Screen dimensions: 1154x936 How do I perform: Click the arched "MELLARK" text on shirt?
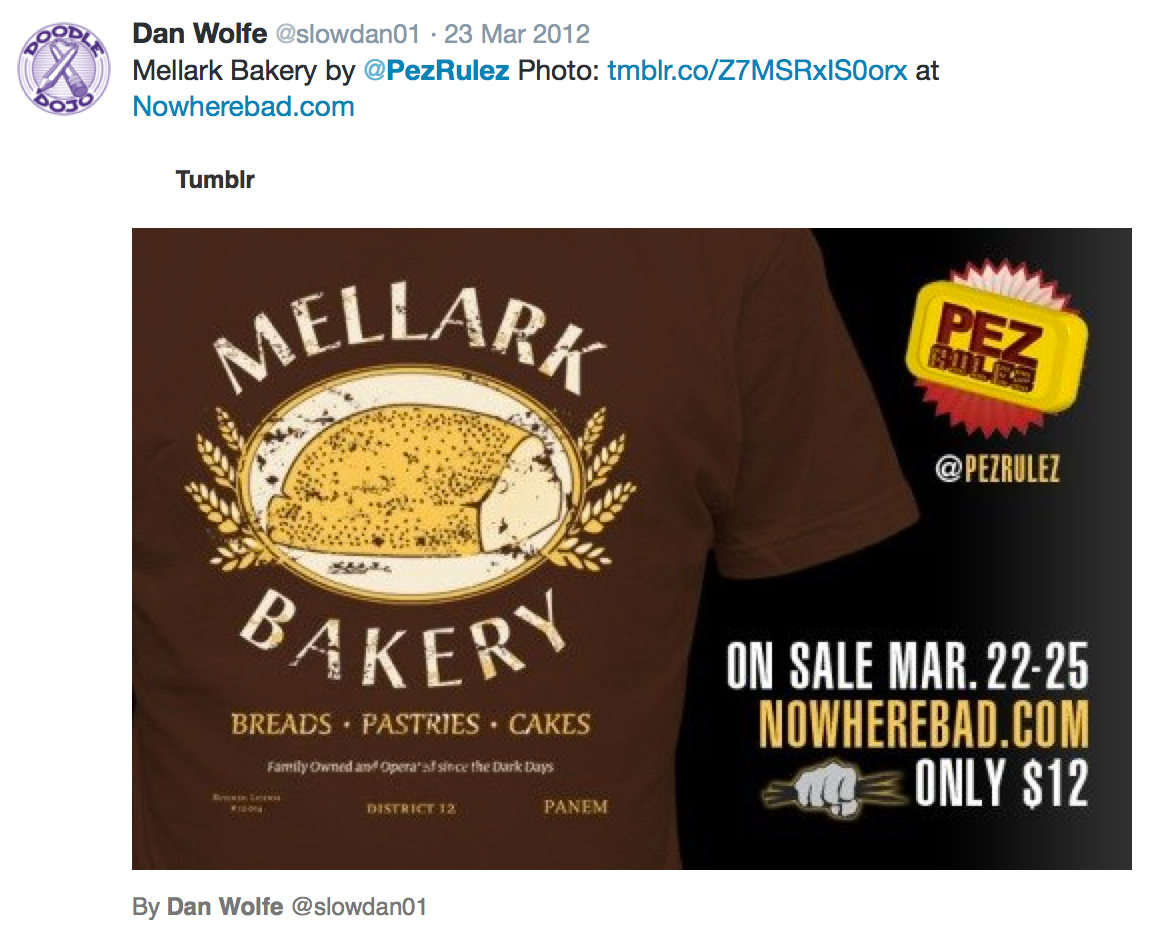[410, 340]
